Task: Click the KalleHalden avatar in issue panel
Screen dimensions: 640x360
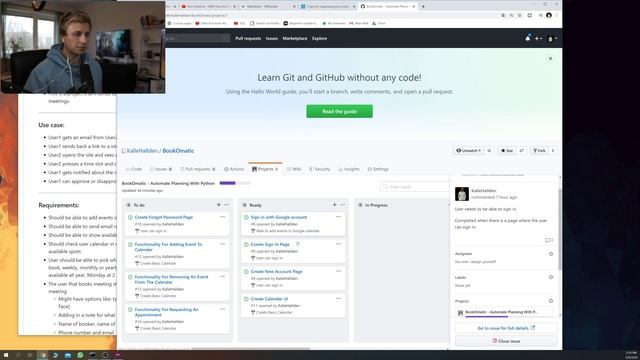Action: [x=462, y=194]
